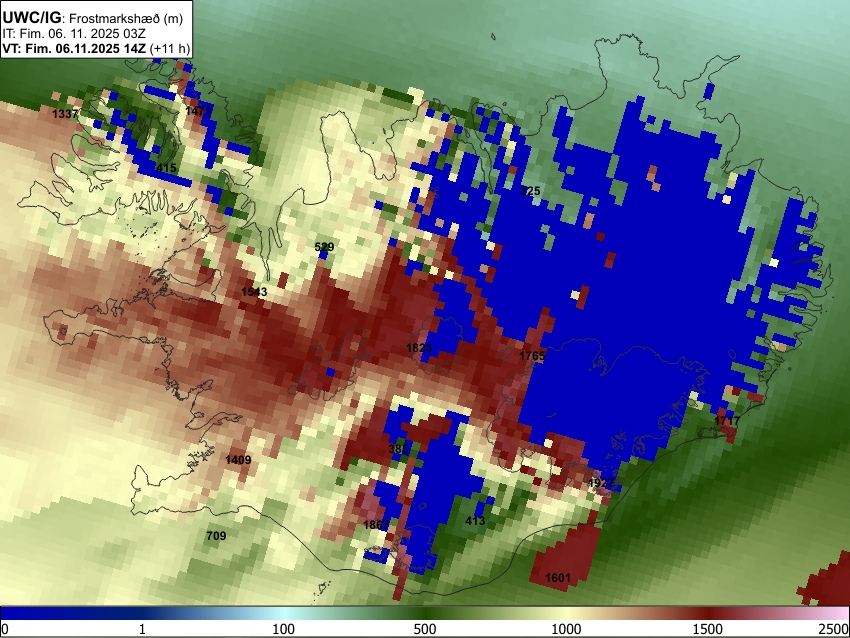This screenshot has height=638, width=850.
Task: Click the color scale tick label 1
Action: coord(142,629)
